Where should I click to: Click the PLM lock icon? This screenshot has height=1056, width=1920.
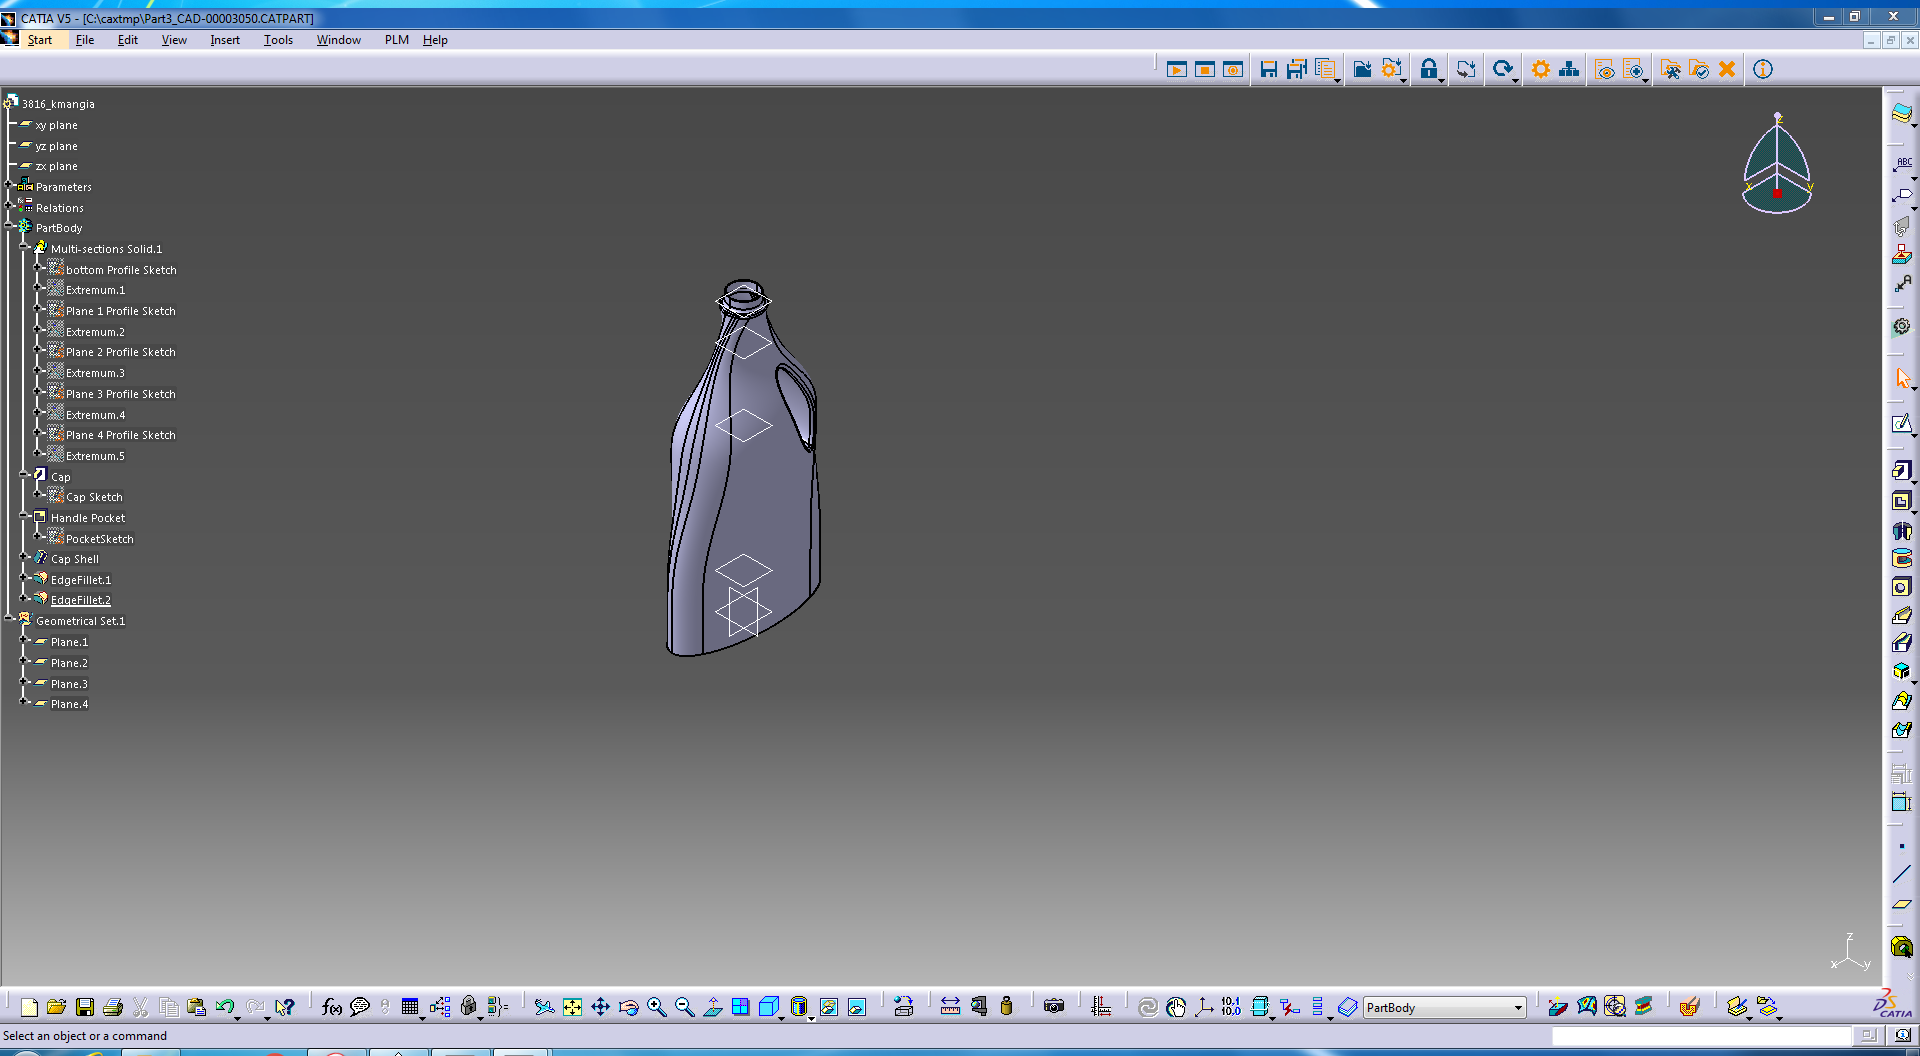pos(1429,69)
